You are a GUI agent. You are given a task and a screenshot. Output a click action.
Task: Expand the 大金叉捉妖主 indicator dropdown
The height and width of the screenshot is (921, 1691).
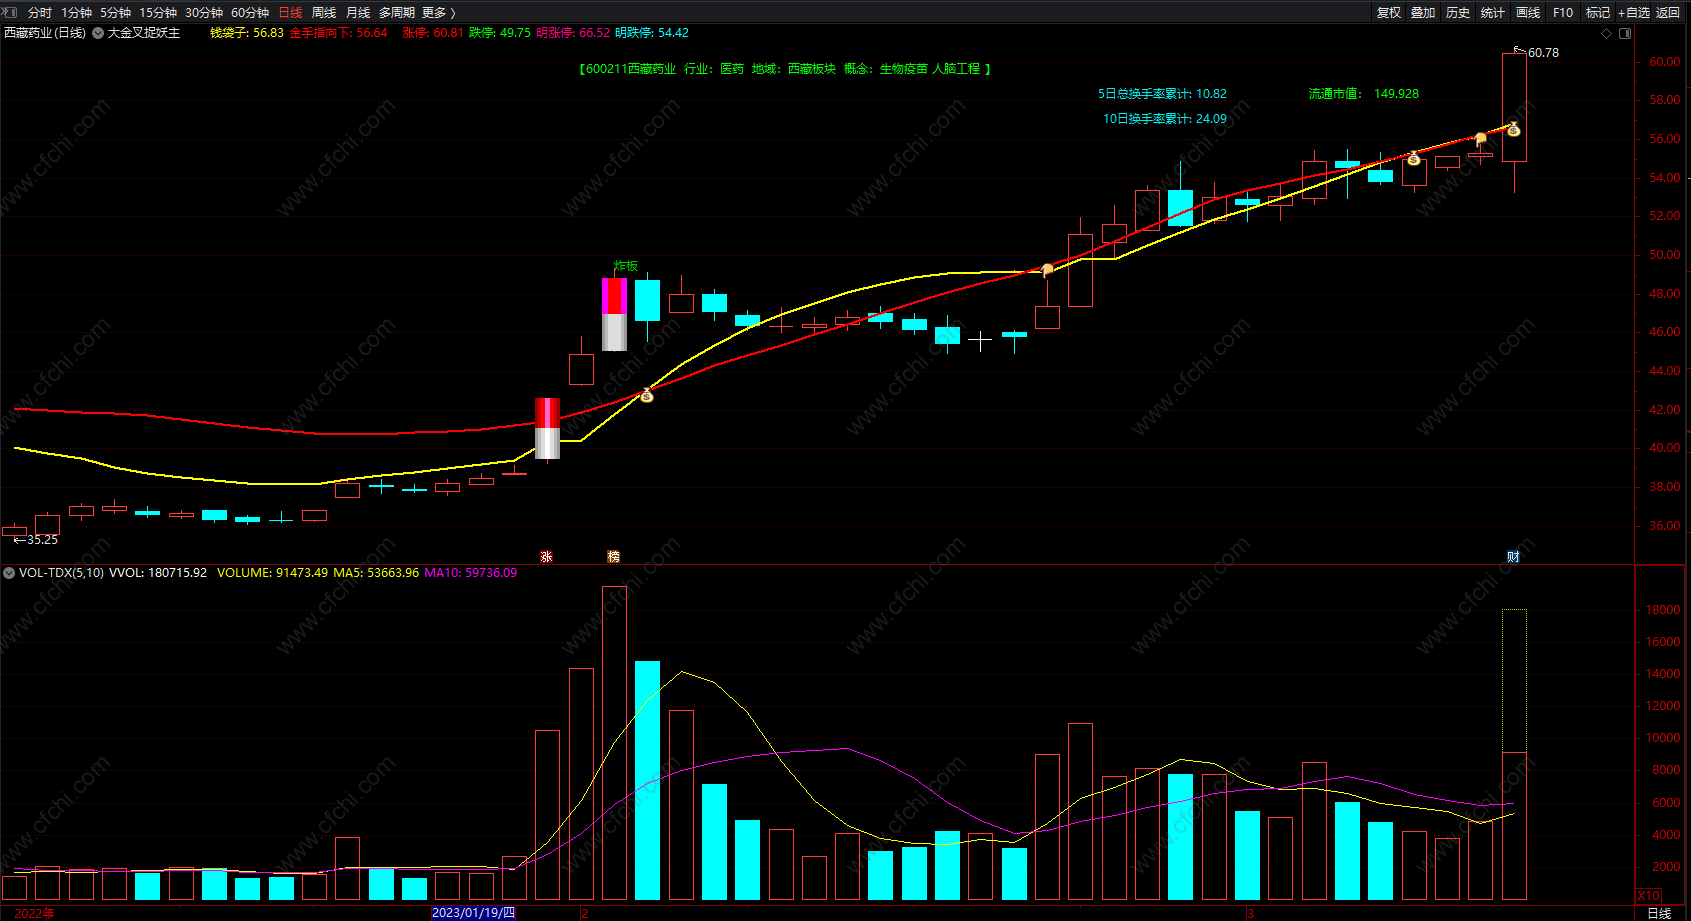98,33
